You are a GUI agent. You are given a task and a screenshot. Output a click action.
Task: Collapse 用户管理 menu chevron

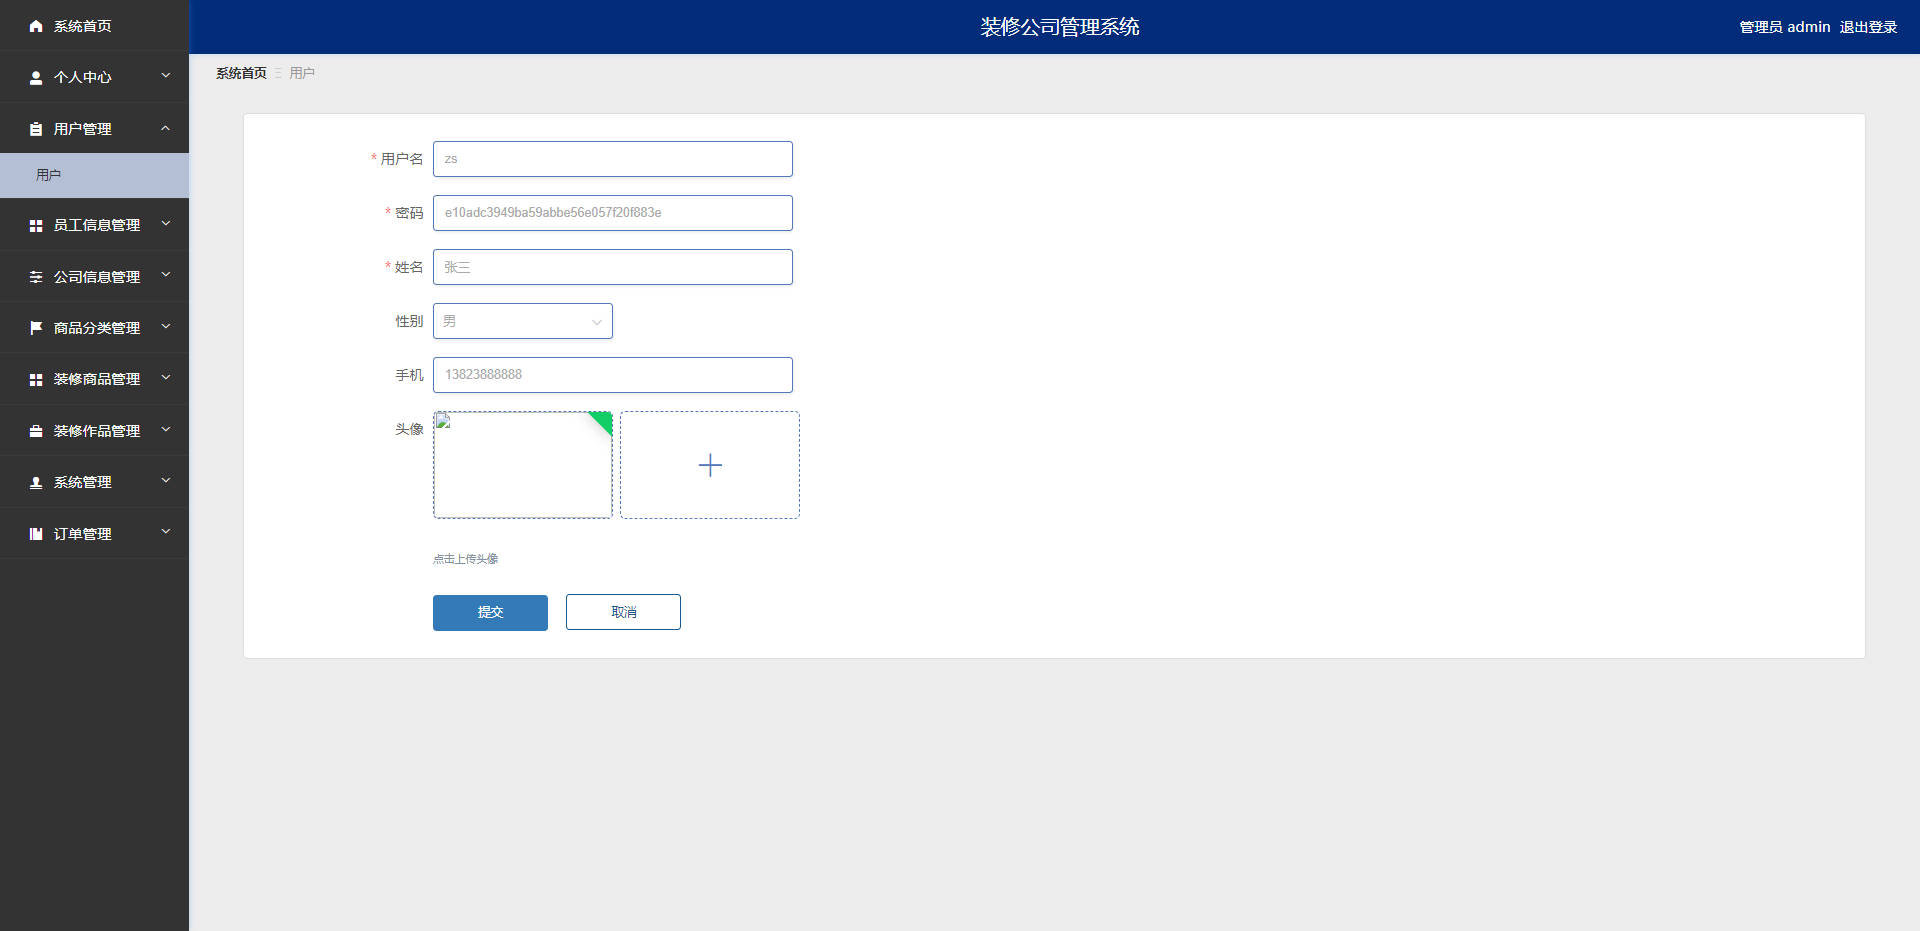166,128
